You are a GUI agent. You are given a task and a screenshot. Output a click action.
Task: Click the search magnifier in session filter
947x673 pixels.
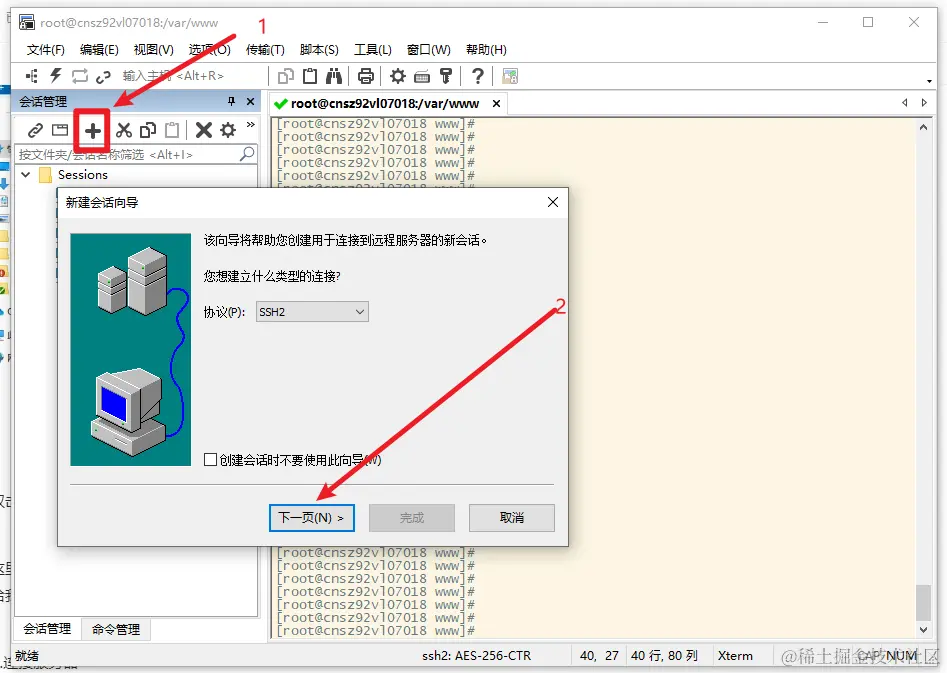(x=246, y=154)
